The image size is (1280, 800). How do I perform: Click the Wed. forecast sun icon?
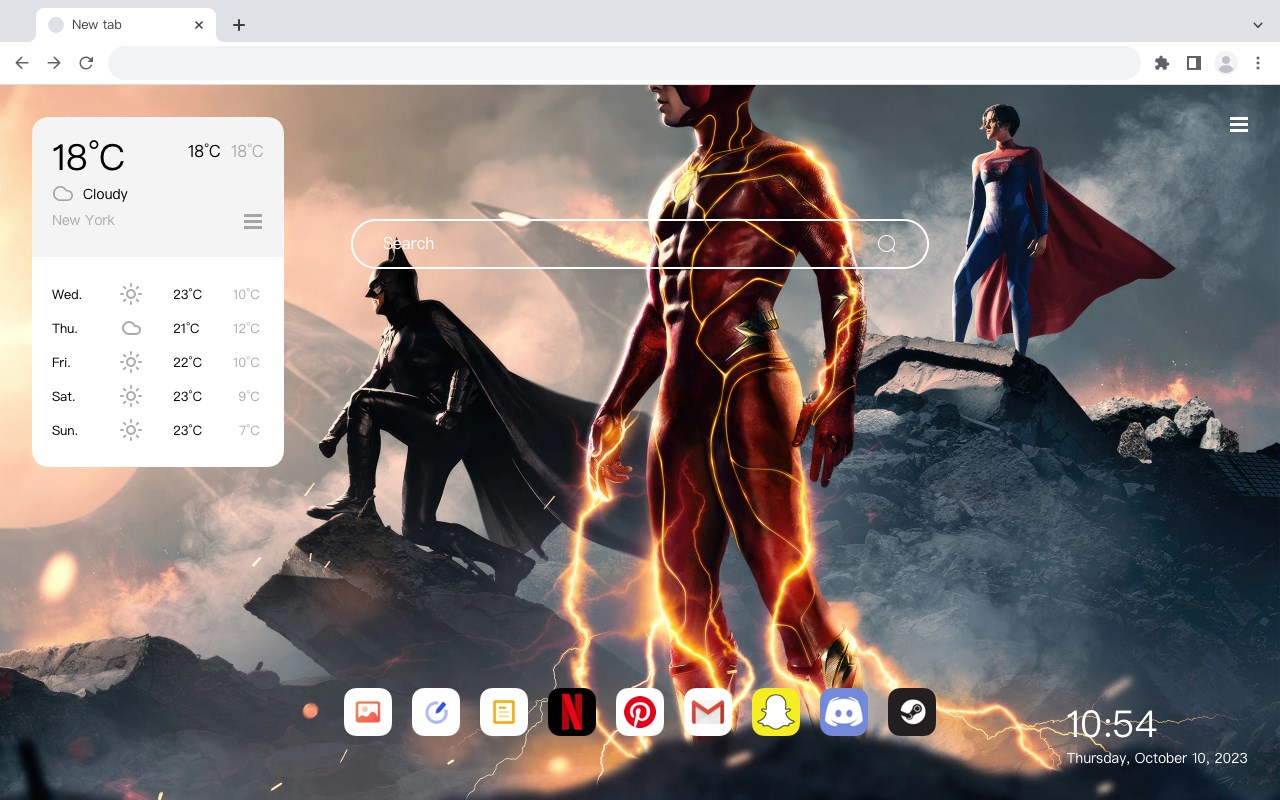(x=131, y=294)
